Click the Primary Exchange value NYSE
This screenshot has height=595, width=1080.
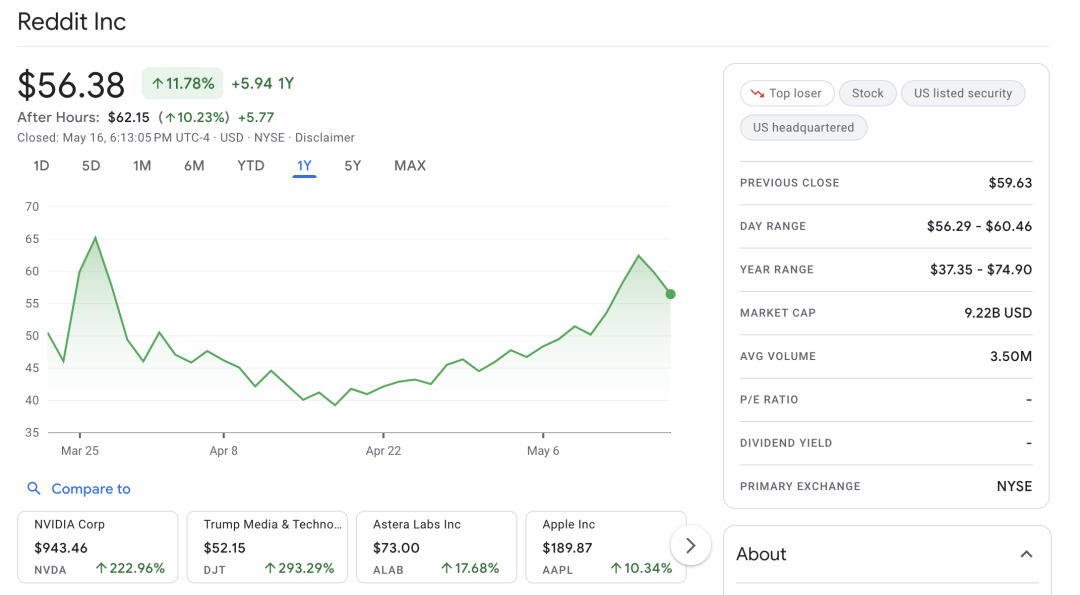point(1015,487)
